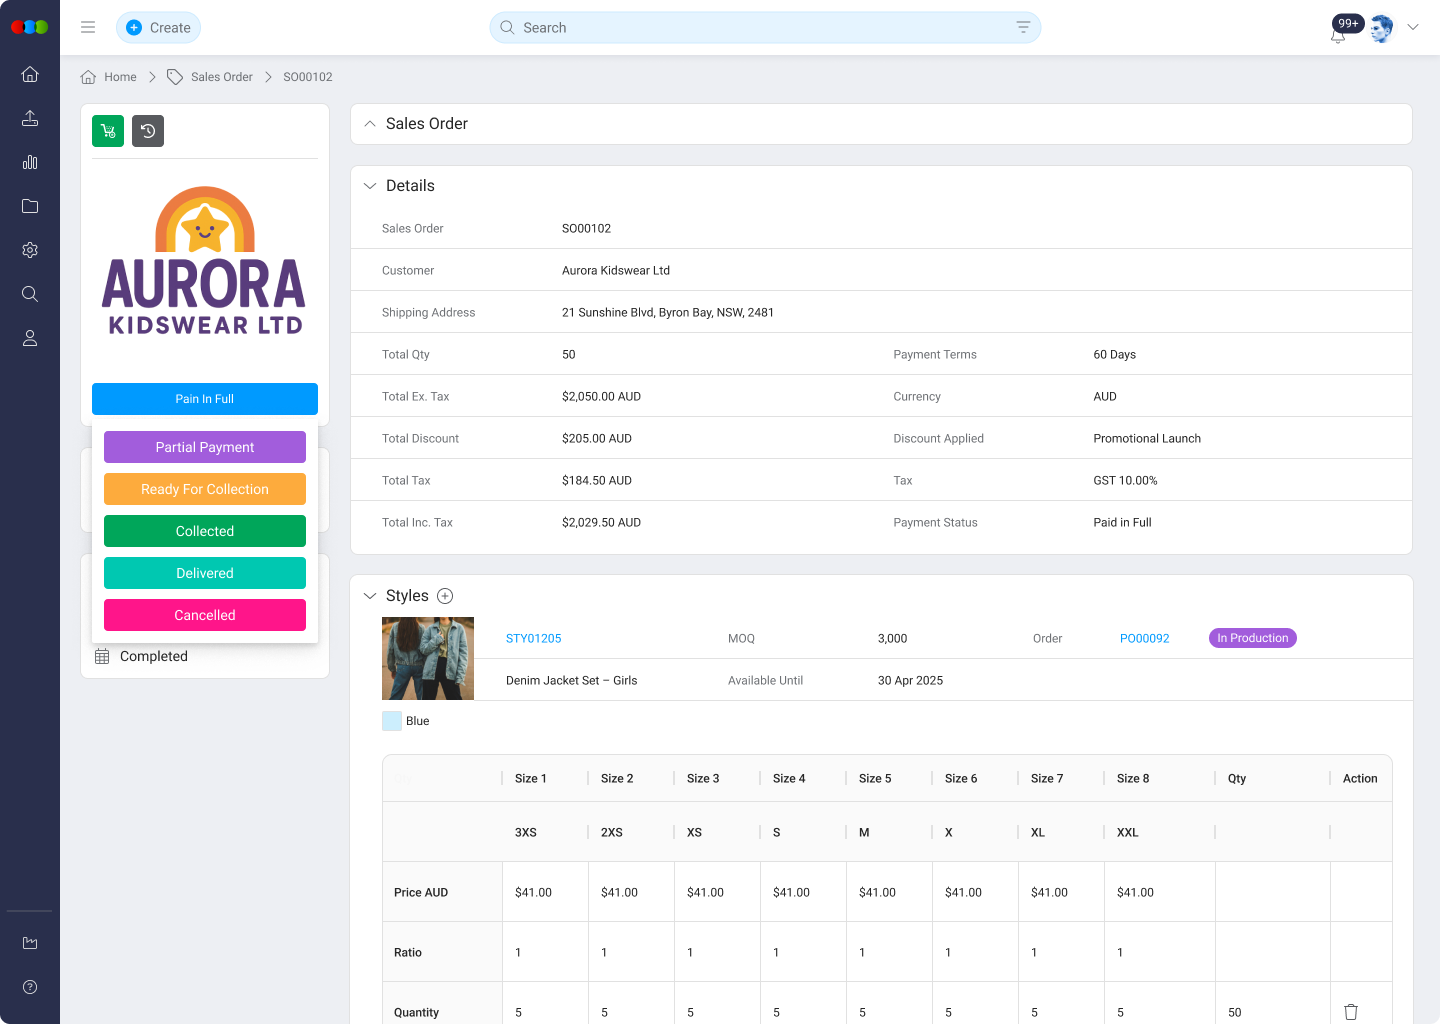Select Partial Payment status option
The image size is (1440, 1024).
(205, 447)
